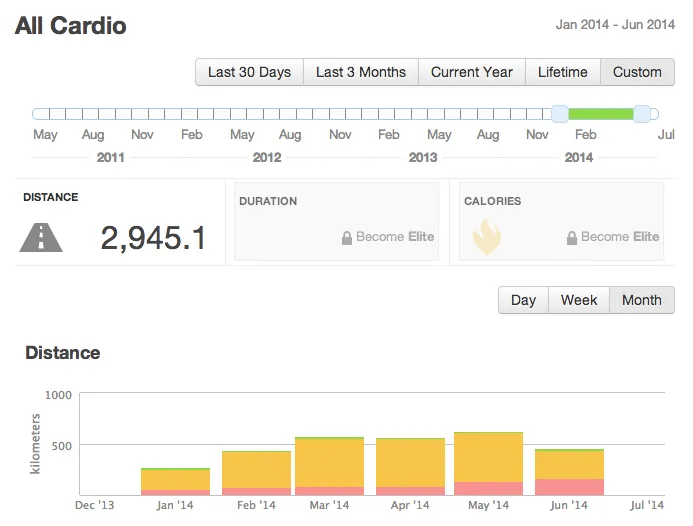Group the chart by Day
This screenshot has height=526, width=693.
(523, 300)
